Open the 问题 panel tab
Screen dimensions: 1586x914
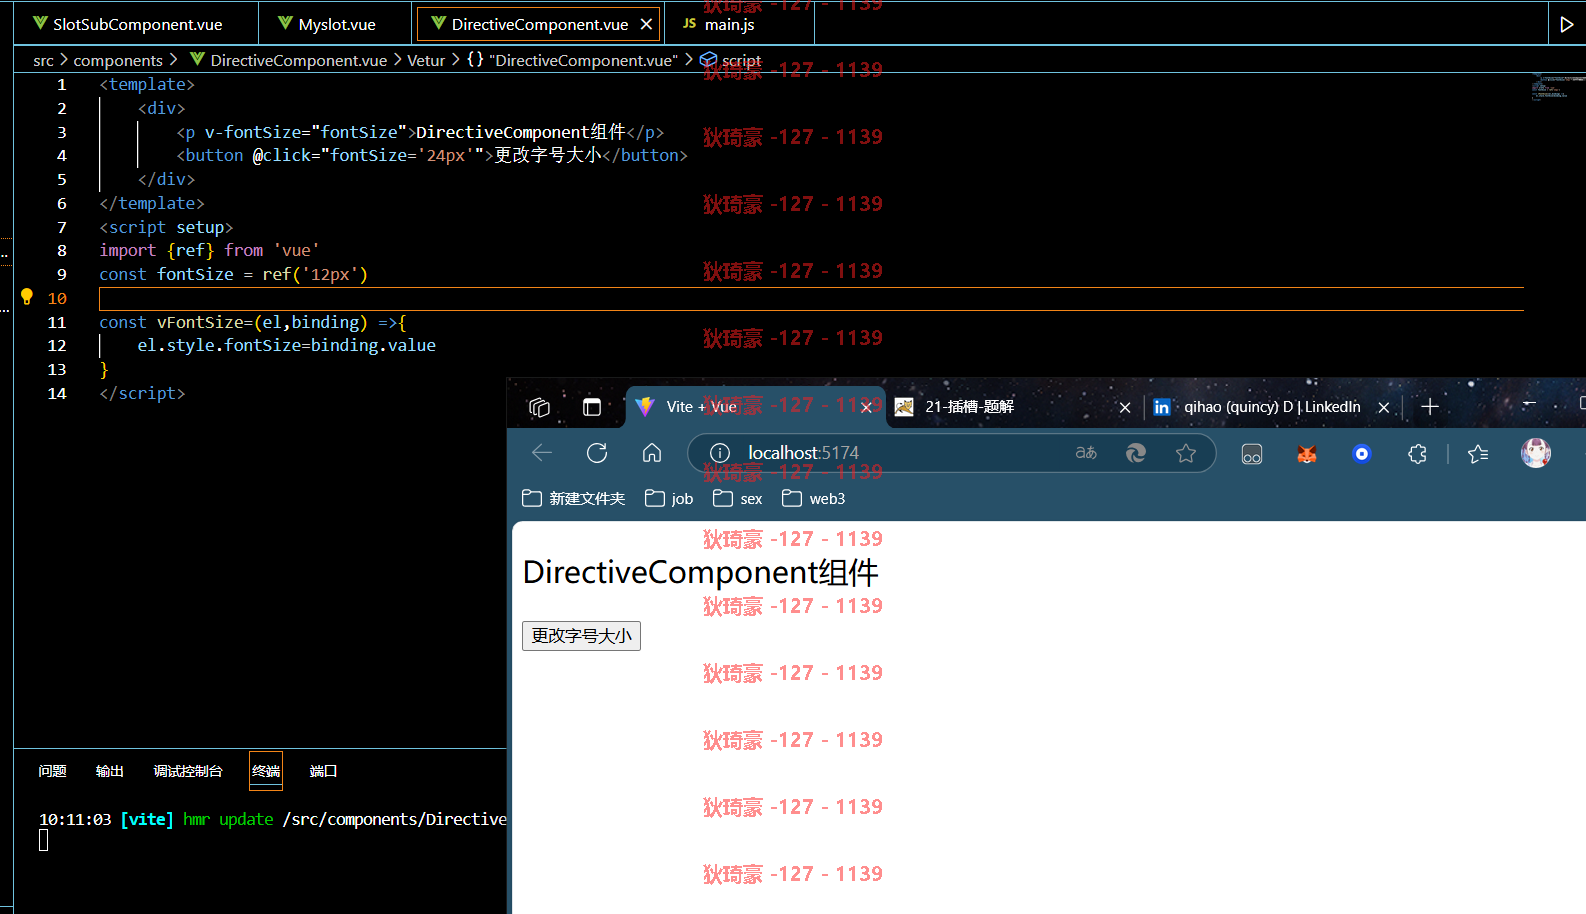tap(52, 771)
